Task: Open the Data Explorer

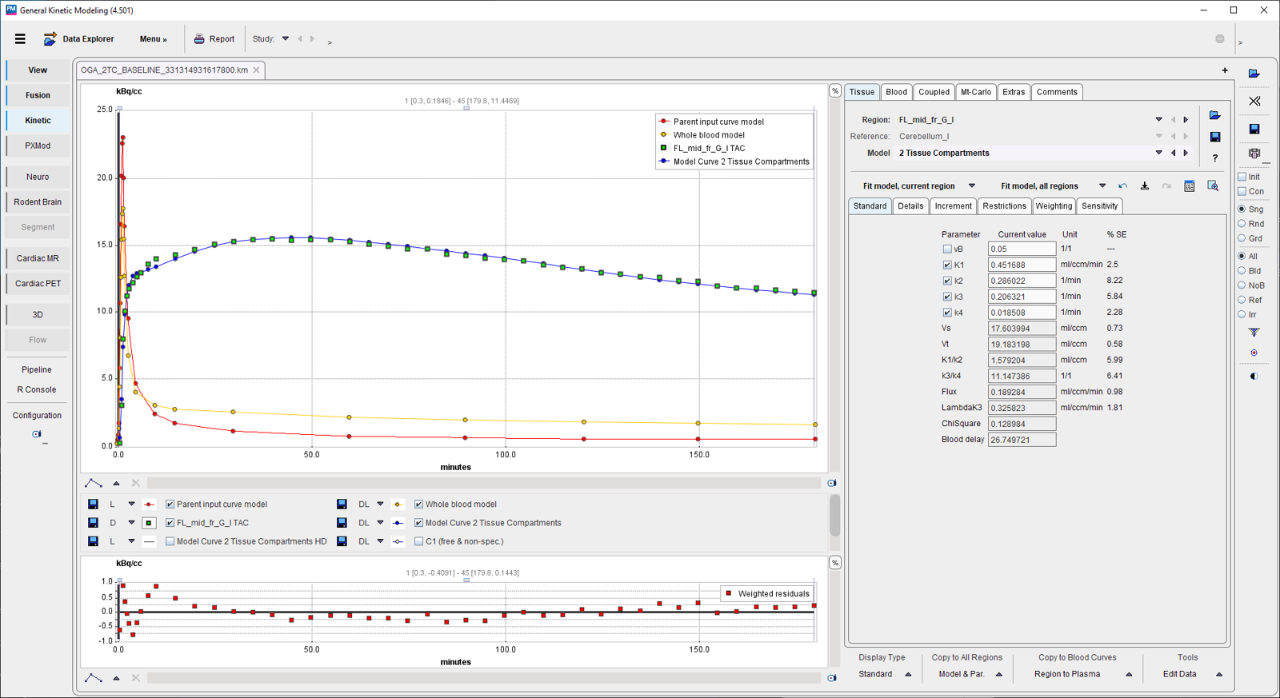Action: 78,39
